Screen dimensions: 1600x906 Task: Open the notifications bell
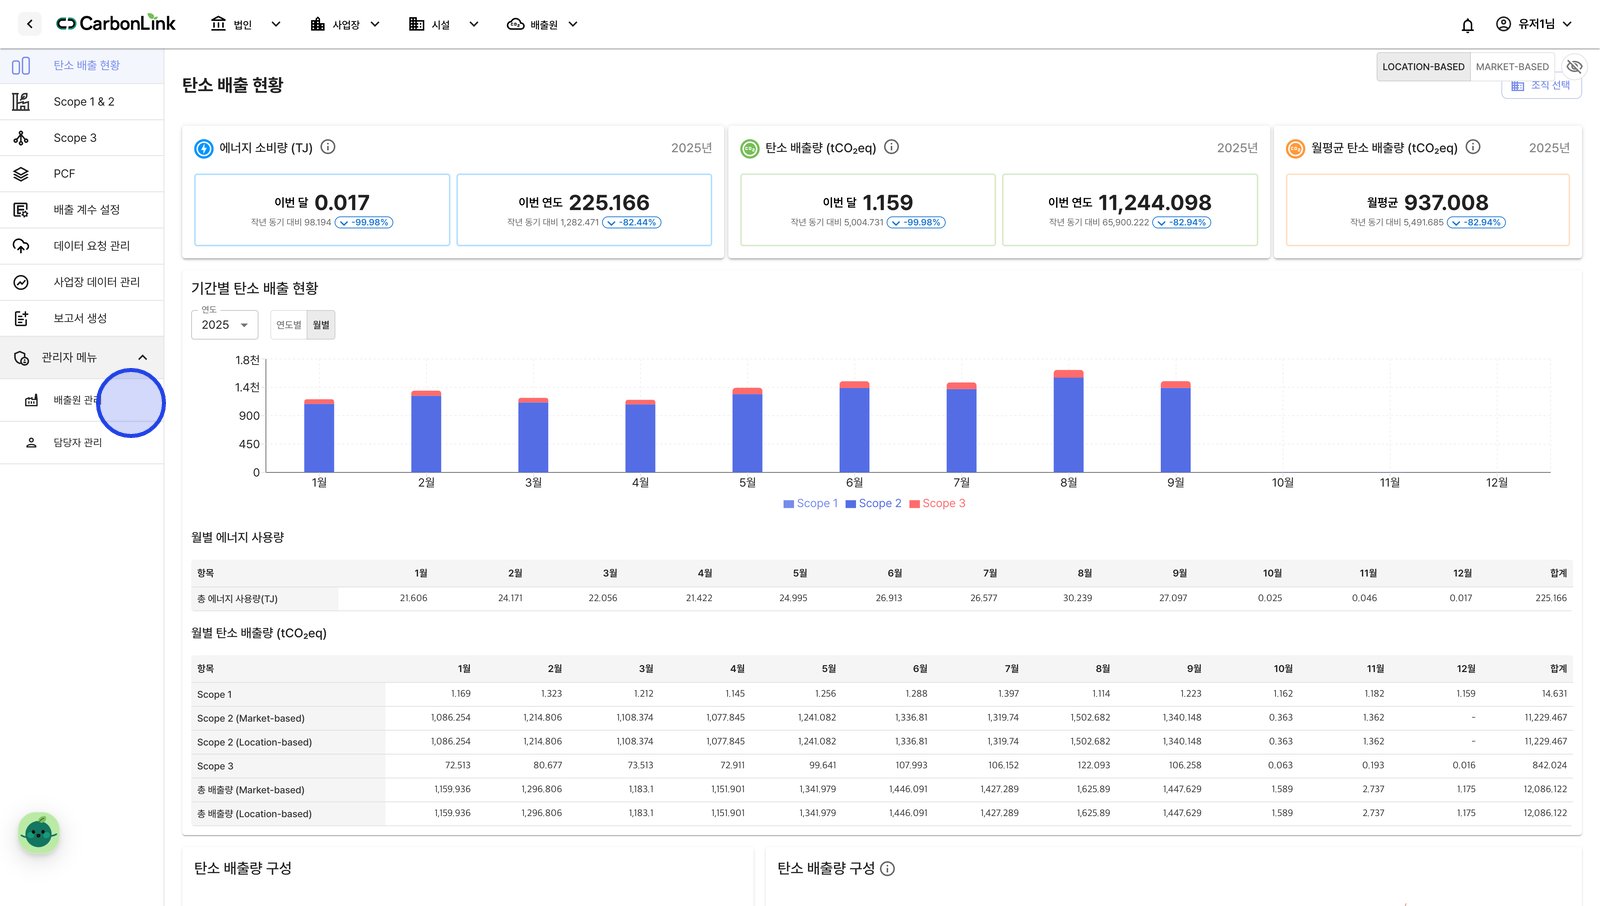(x=1467, y=25)
